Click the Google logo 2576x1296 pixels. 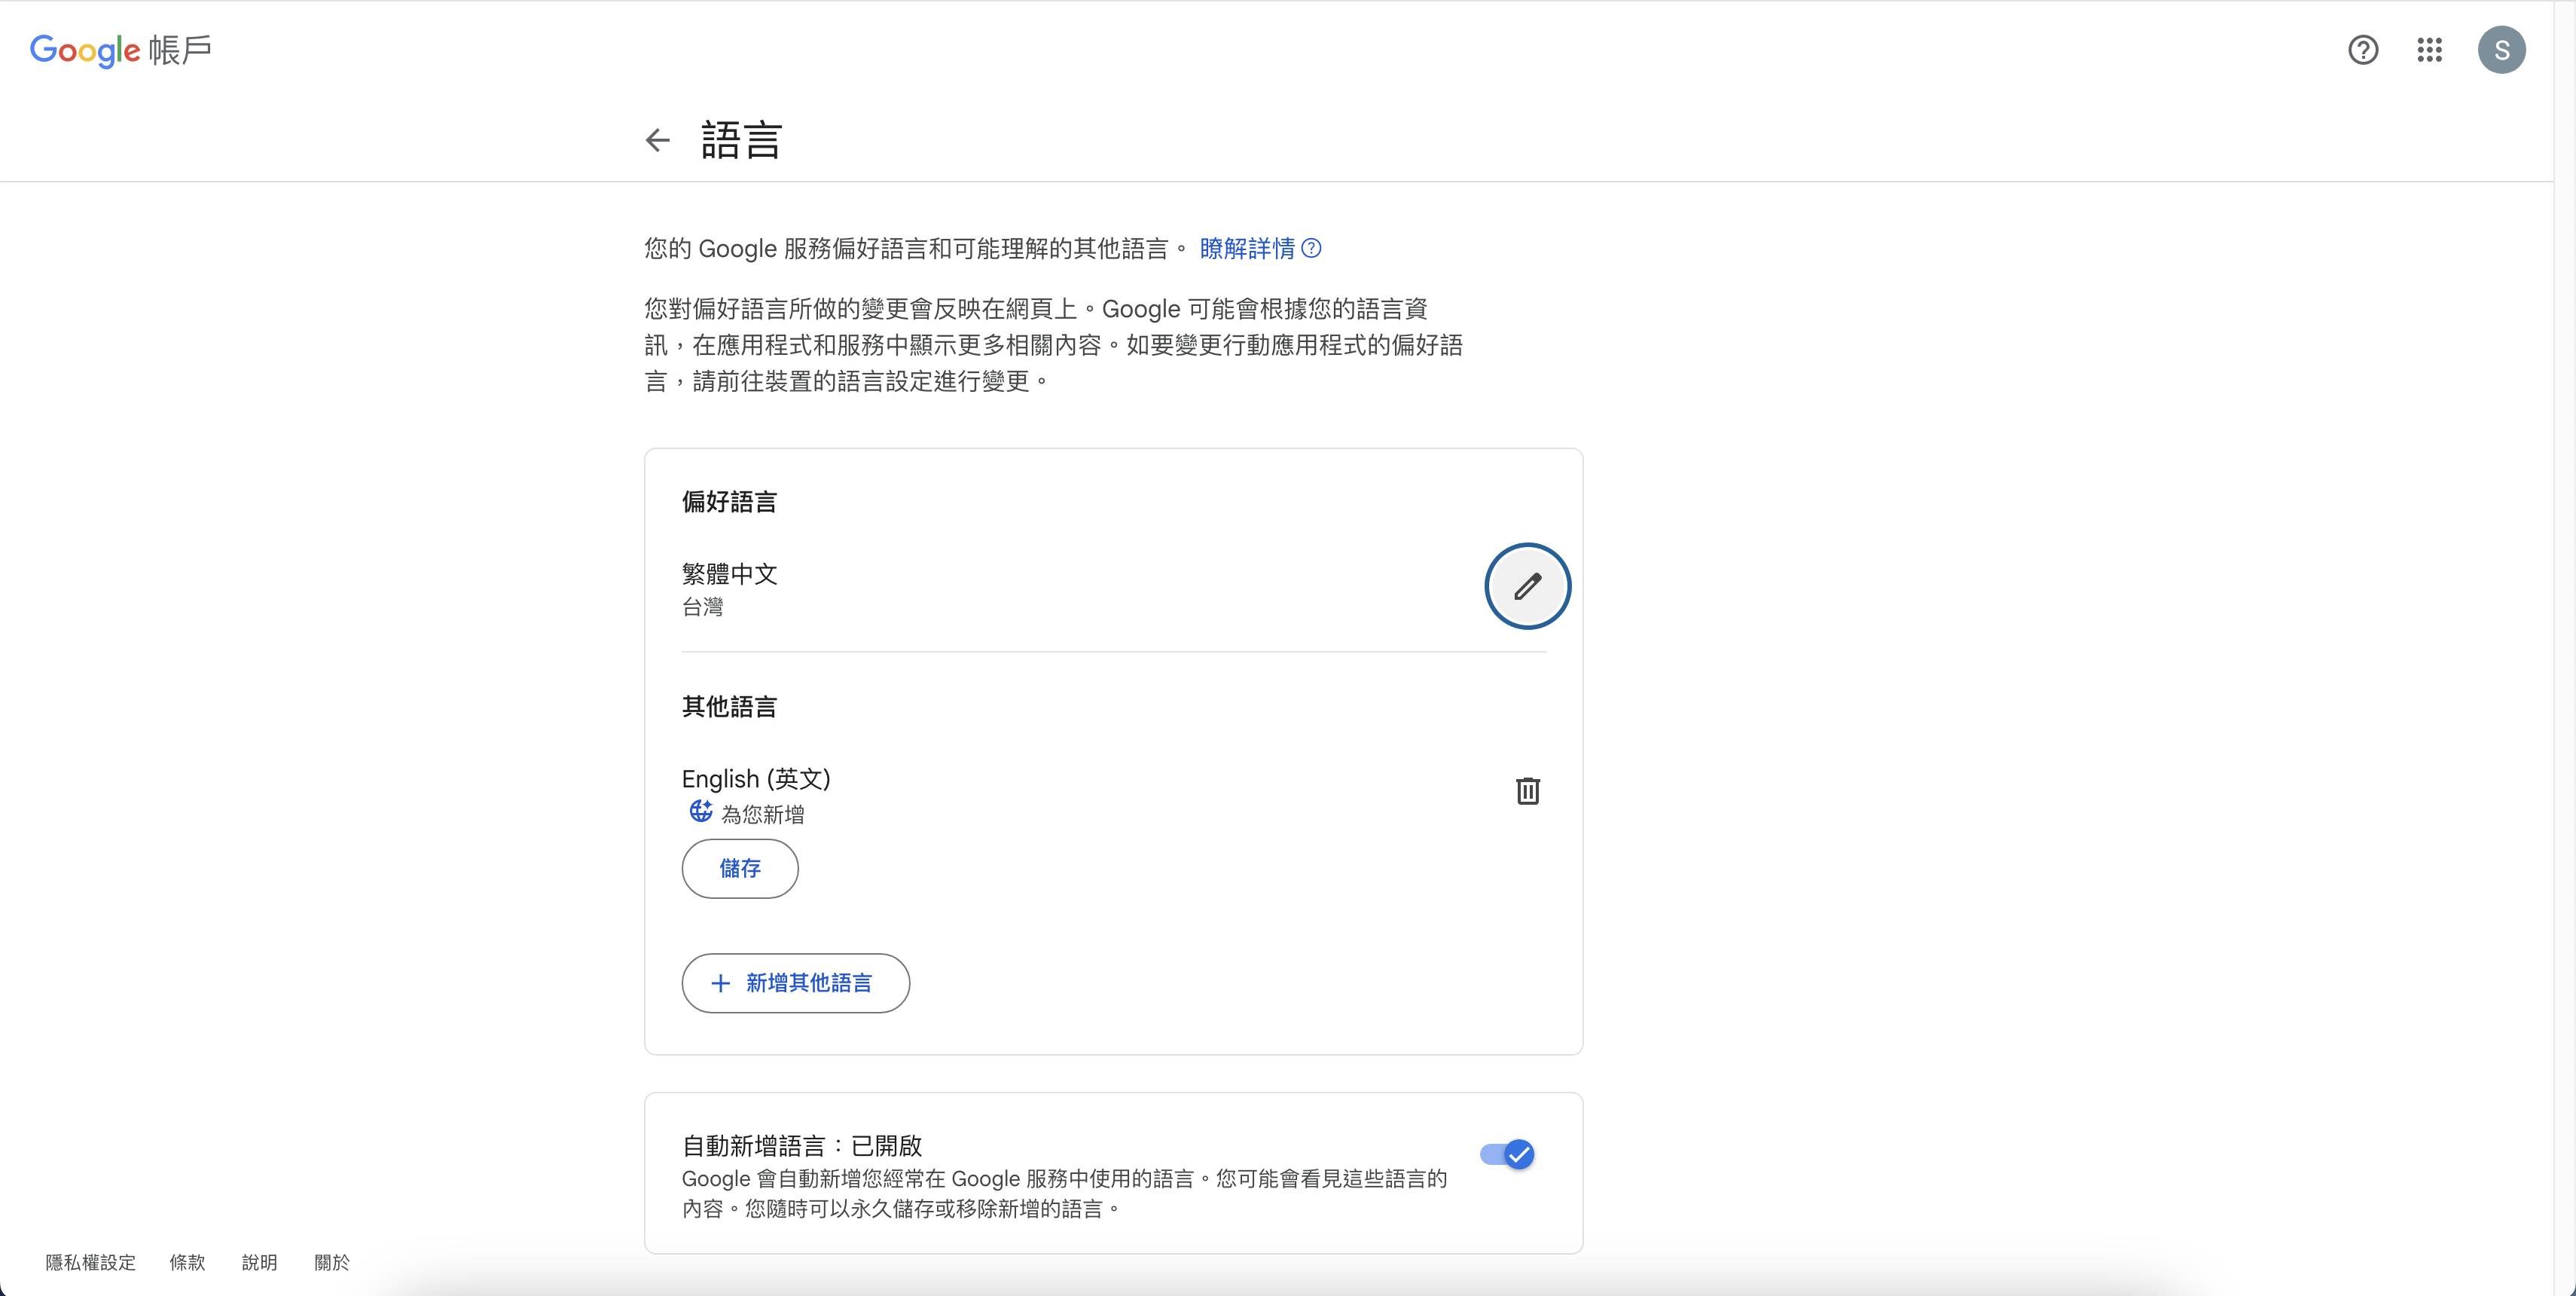(x=85, y=50)
